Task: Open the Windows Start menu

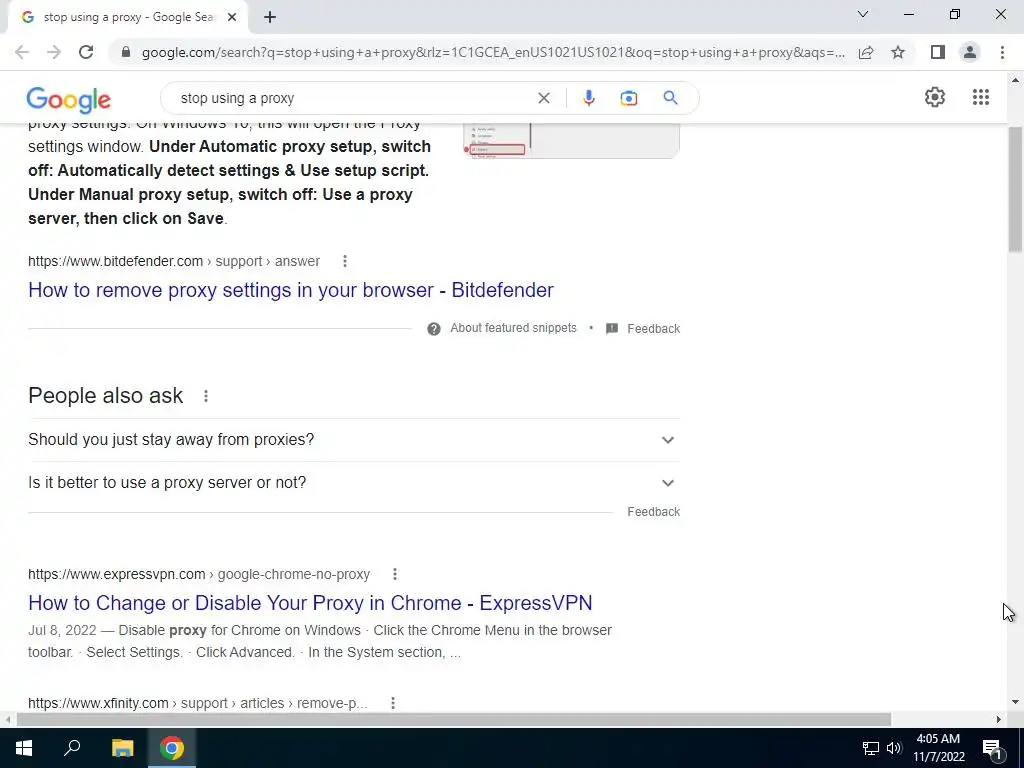Action: [24, 748]
